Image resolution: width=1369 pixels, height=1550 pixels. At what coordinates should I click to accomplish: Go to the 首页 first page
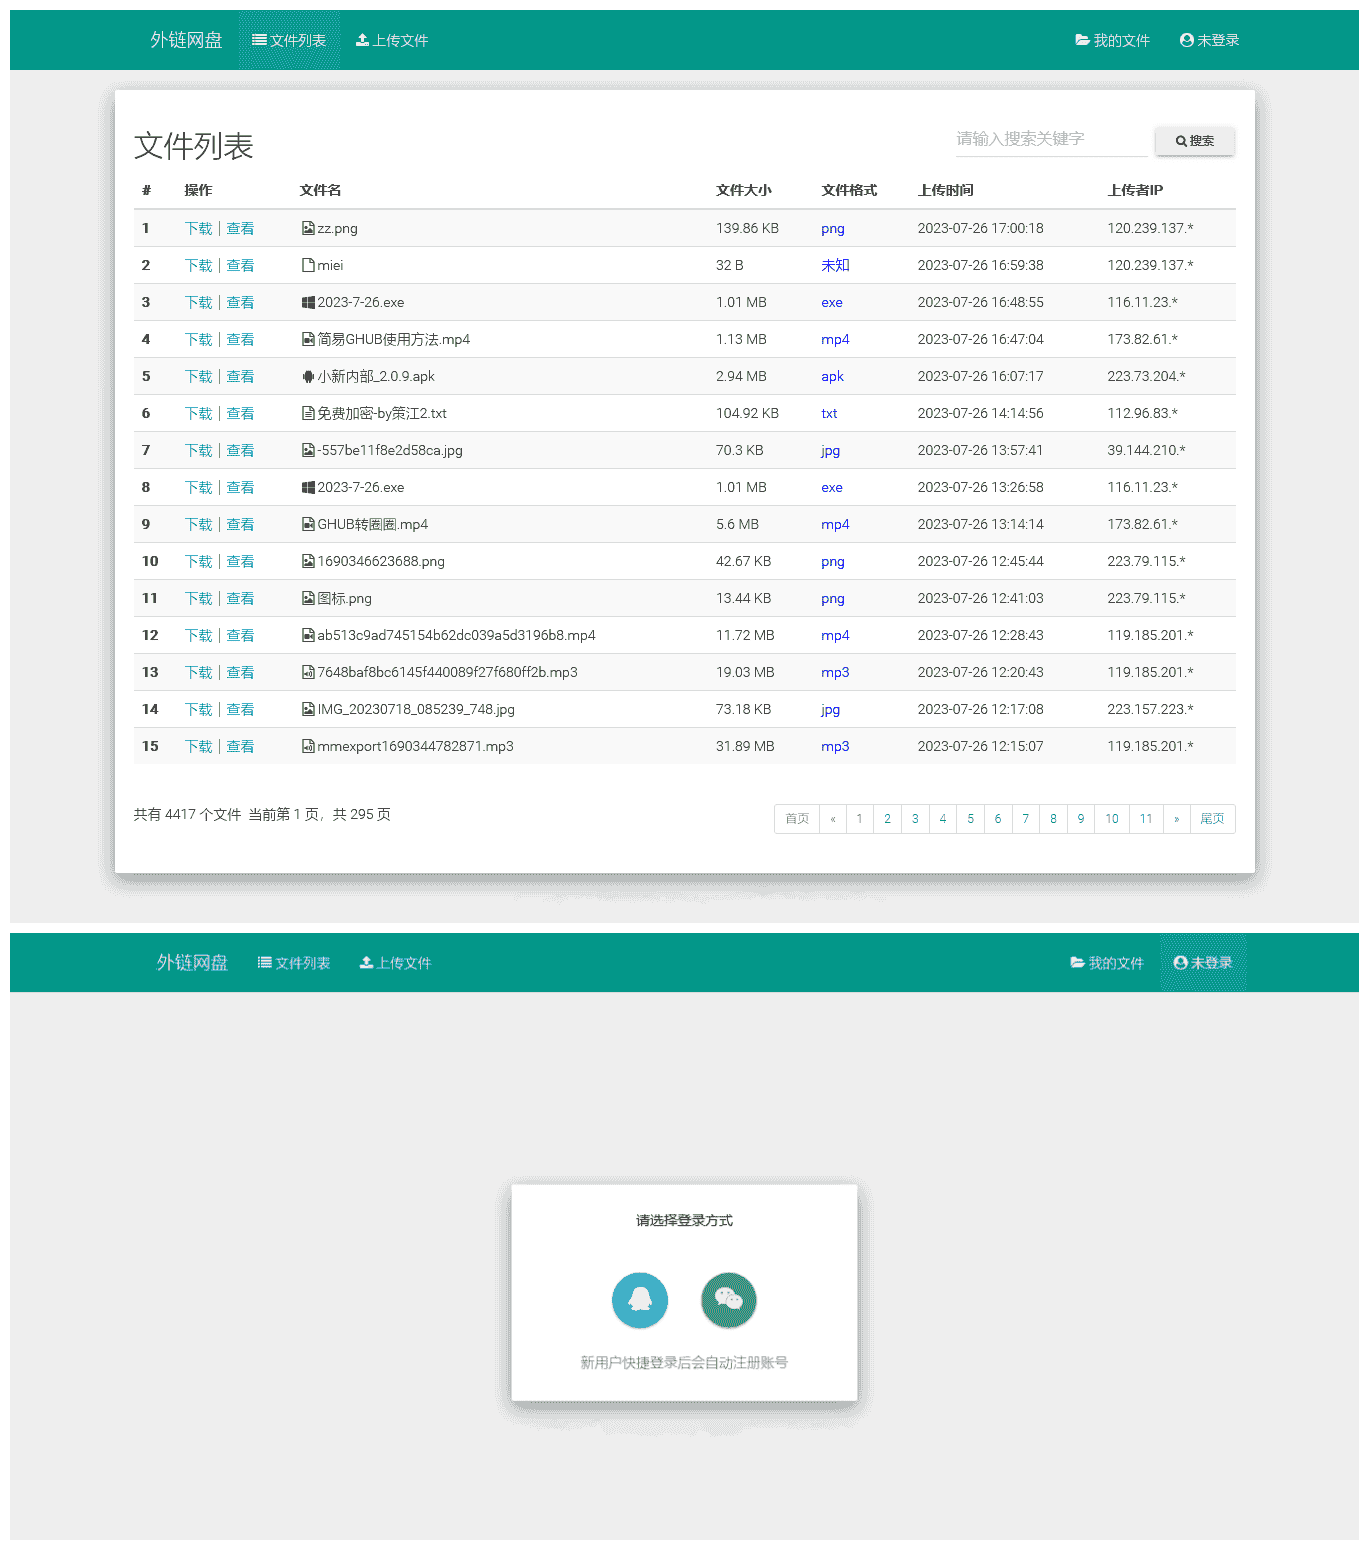click(797, 819)
